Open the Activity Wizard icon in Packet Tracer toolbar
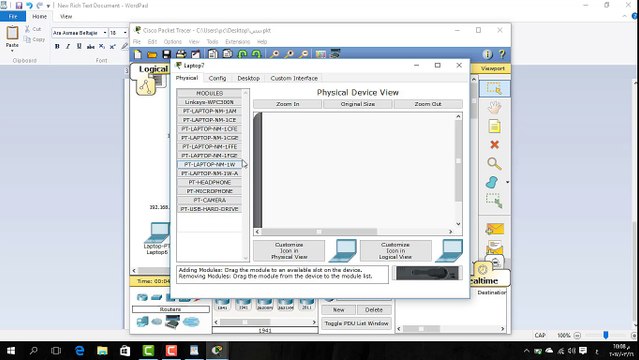Viewport: 639px width, 360px height. (x=196, y=54)
